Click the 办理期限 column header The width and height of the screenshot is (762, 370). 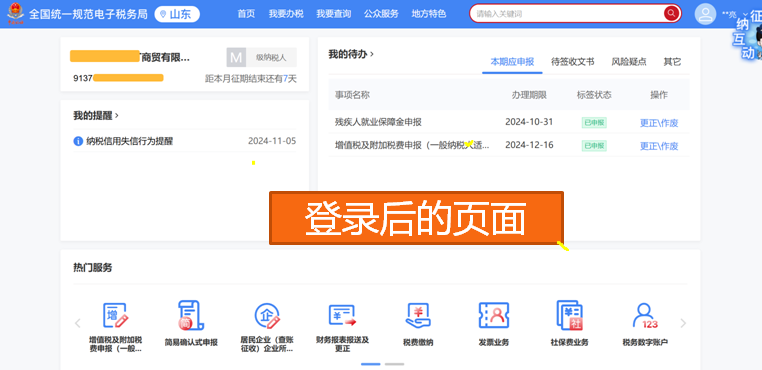tap(529, 95)
